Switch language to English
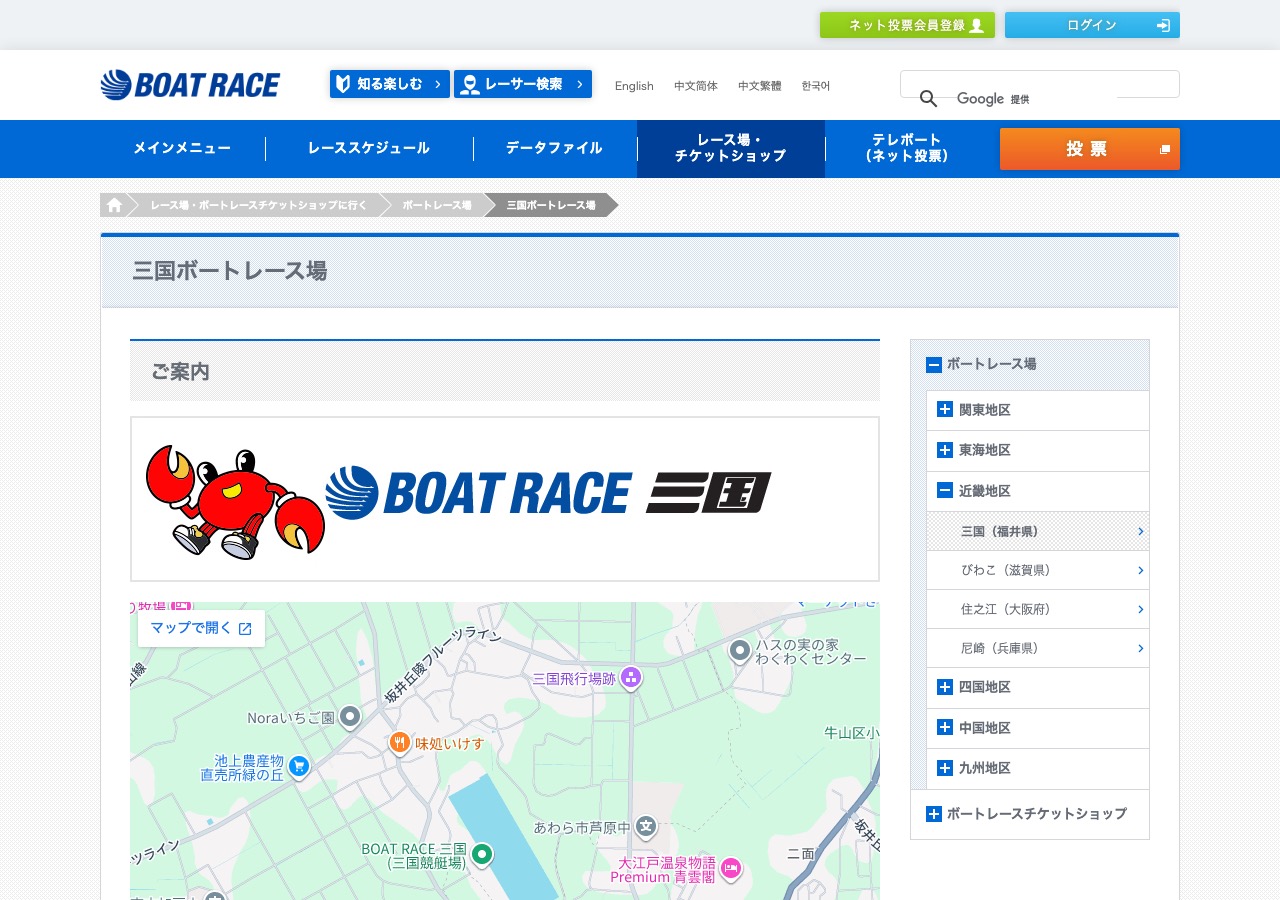Screen dimensions: 1280x900 (x=634, y=86)
